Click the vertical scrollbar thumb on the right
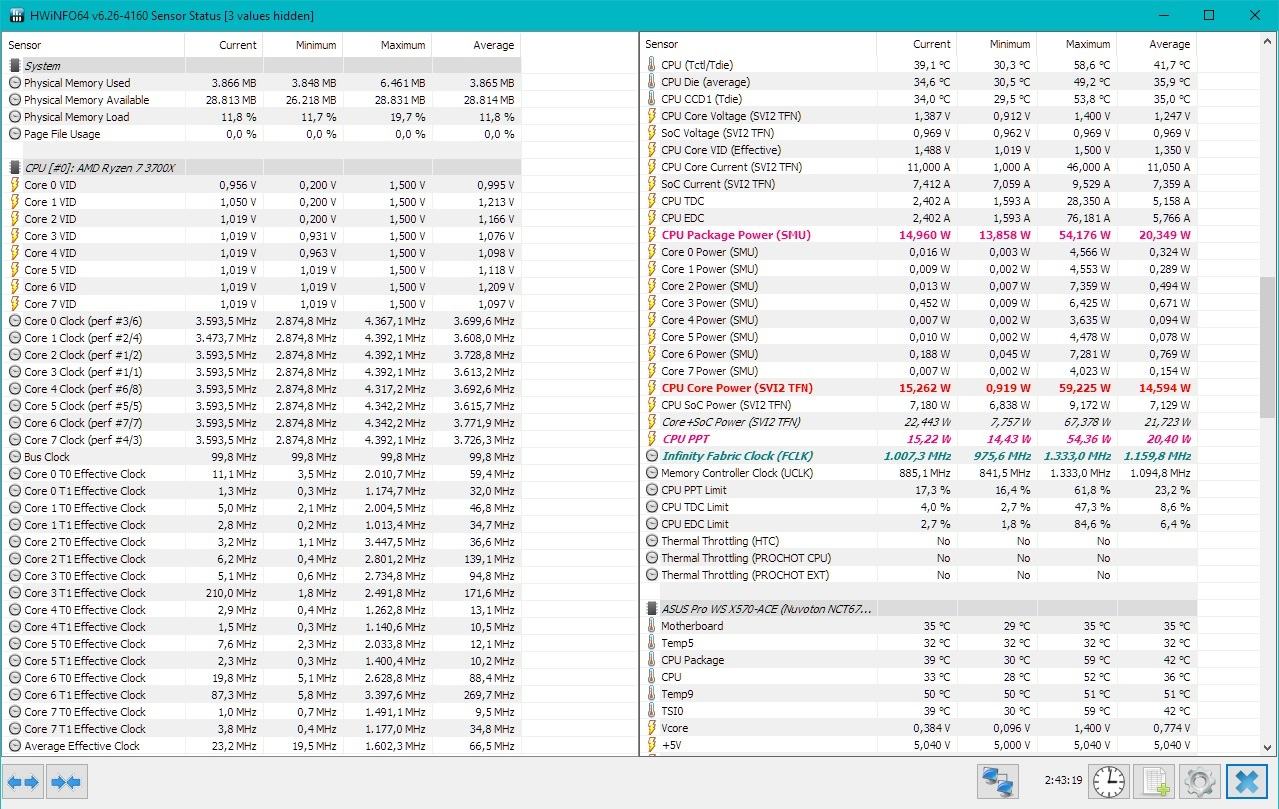Image resolution: width=1279 pixels, height=809 pixels. pyautogui.click(x=1269, y=347)
